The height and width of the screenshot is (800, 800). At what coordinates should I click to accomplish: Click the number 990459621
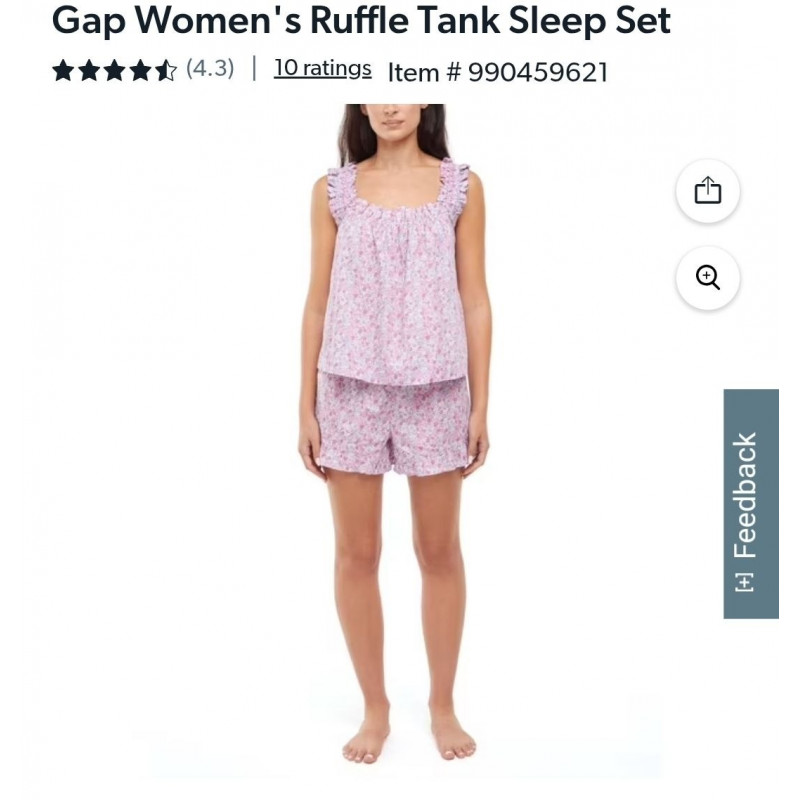click(x=538, y=72)
